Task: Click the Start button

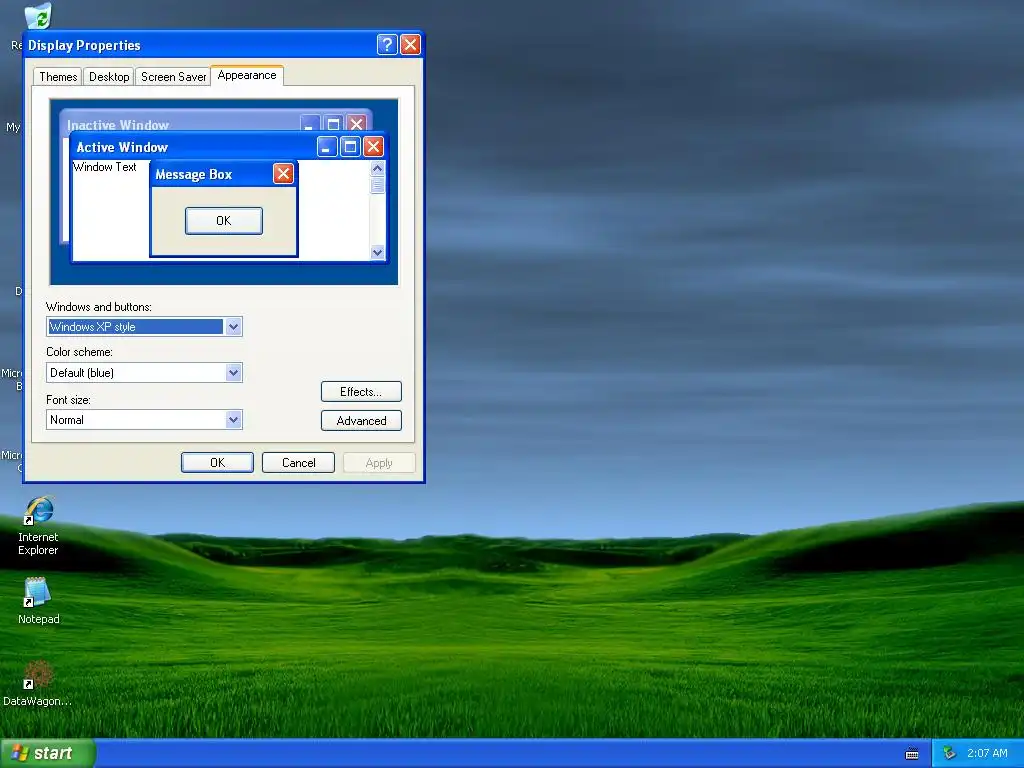Action: 47,753
